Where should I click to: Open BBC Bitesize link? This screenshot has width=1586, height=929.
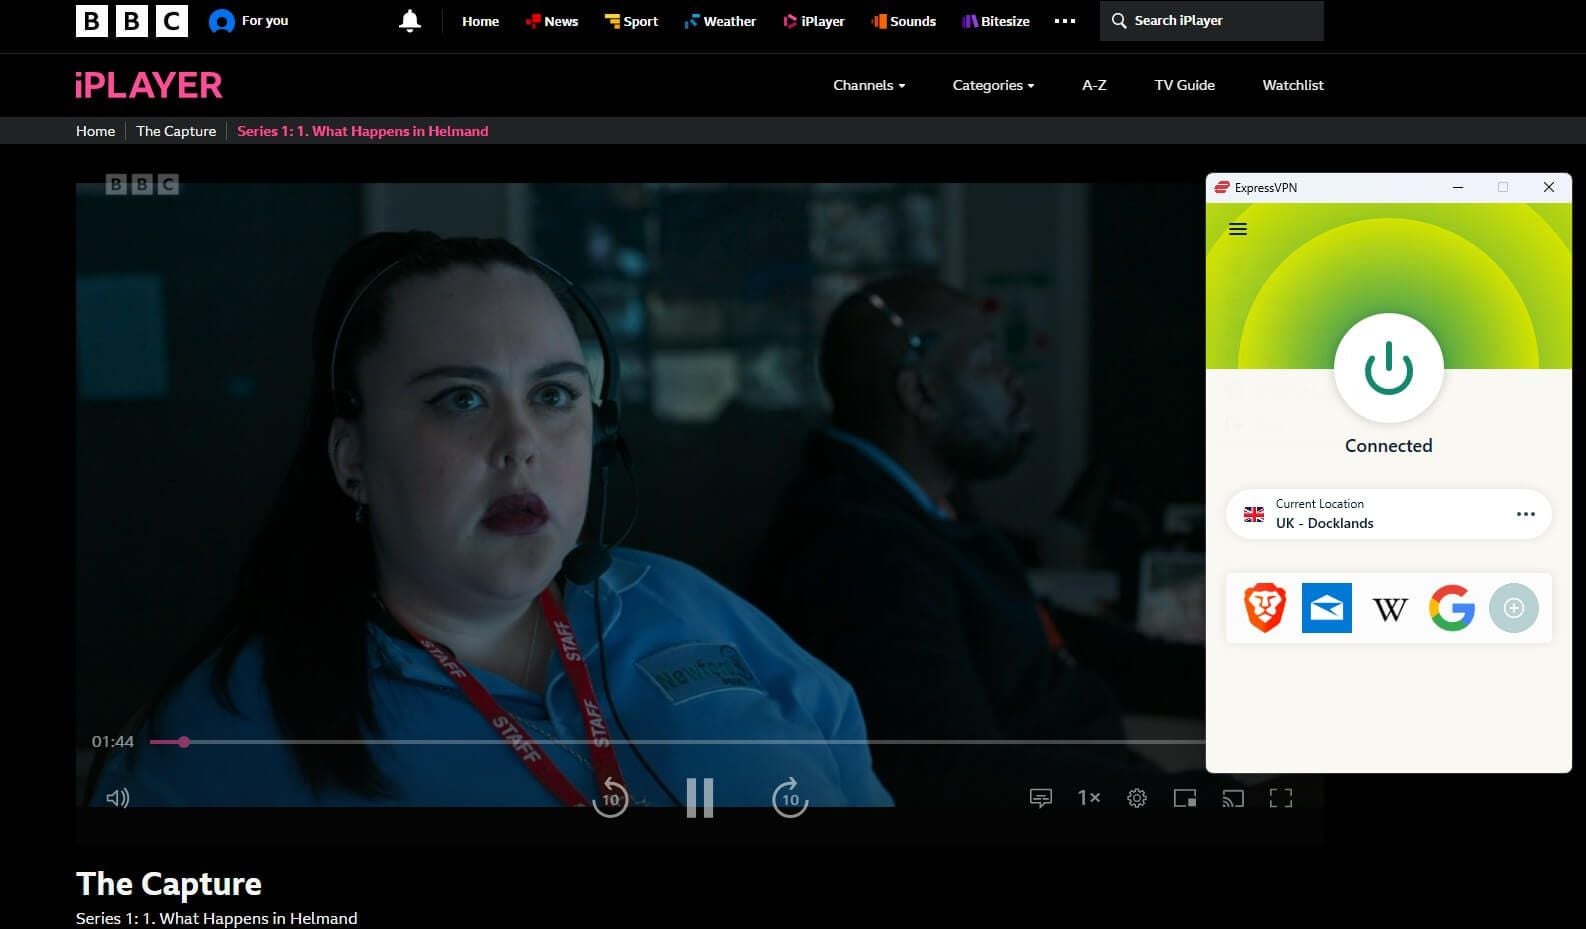(x=996, y=21)
